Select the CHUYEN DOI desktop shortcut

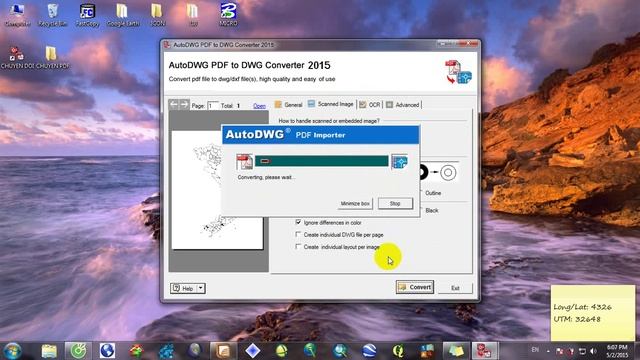click(x=17, y=57)
